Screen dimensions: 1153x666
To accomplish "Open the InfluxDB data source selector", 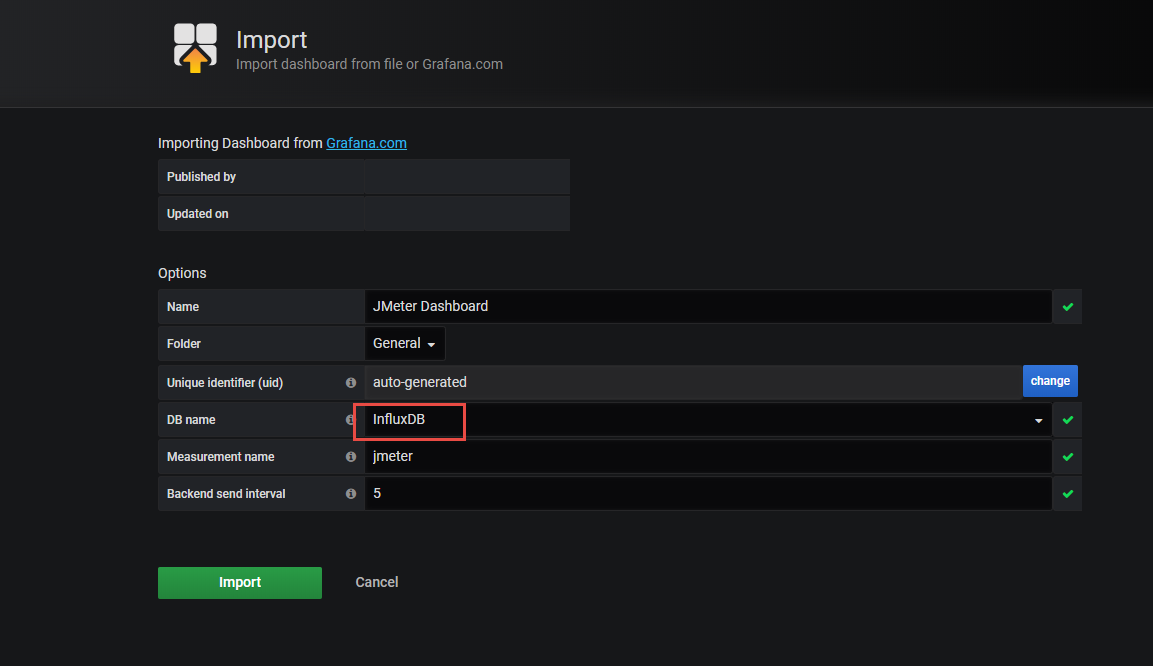I will (600, 420).
